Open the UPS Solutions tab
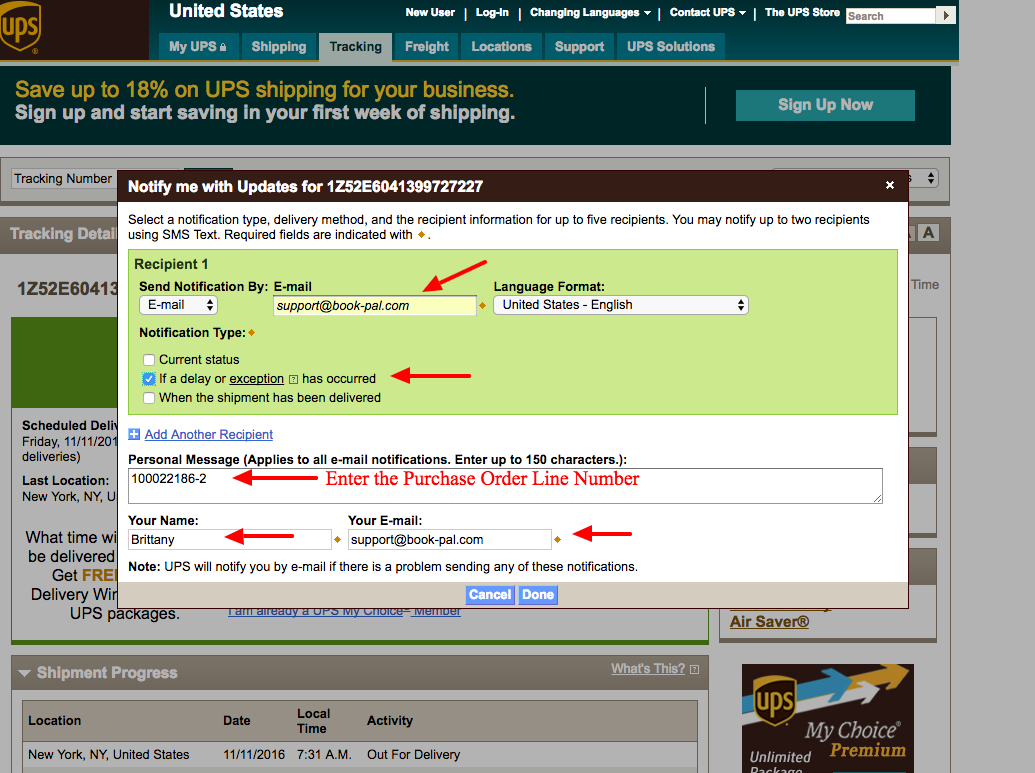 point(671,47)
